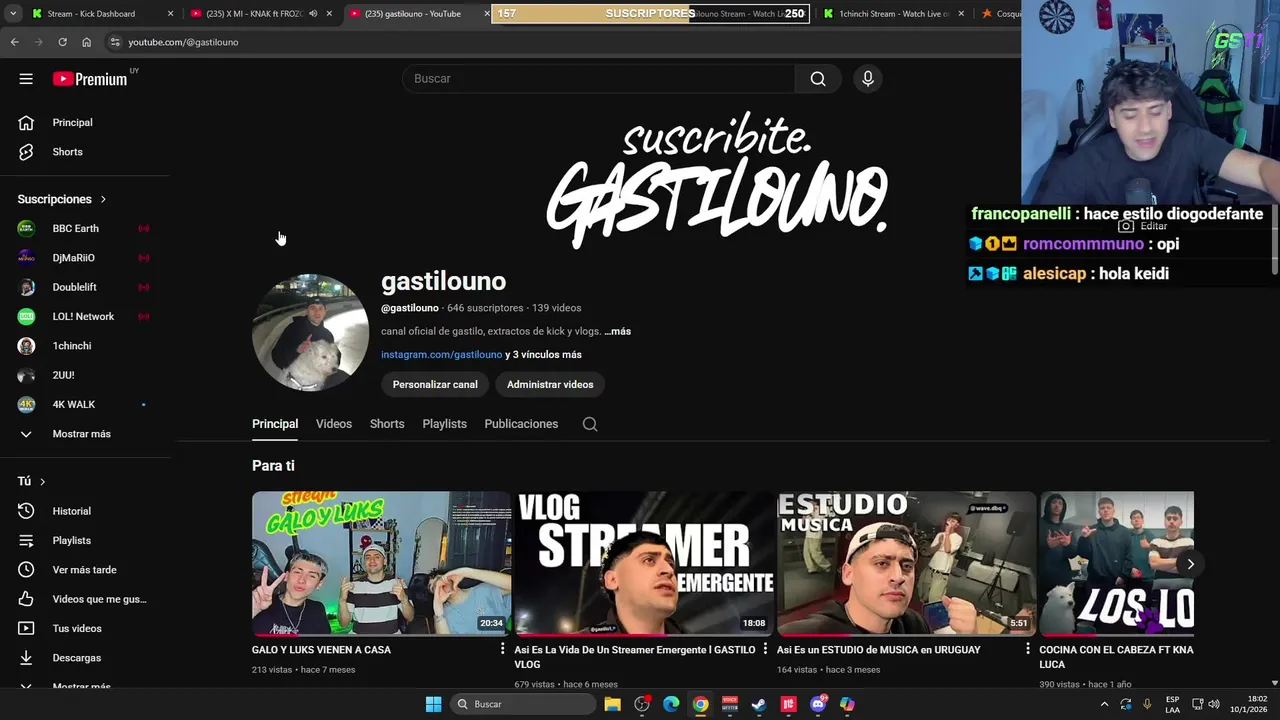Screen dimensions: 1280x720
Task: Search within channel using the tab-bar magnifier
Action: tap(590, 424)
